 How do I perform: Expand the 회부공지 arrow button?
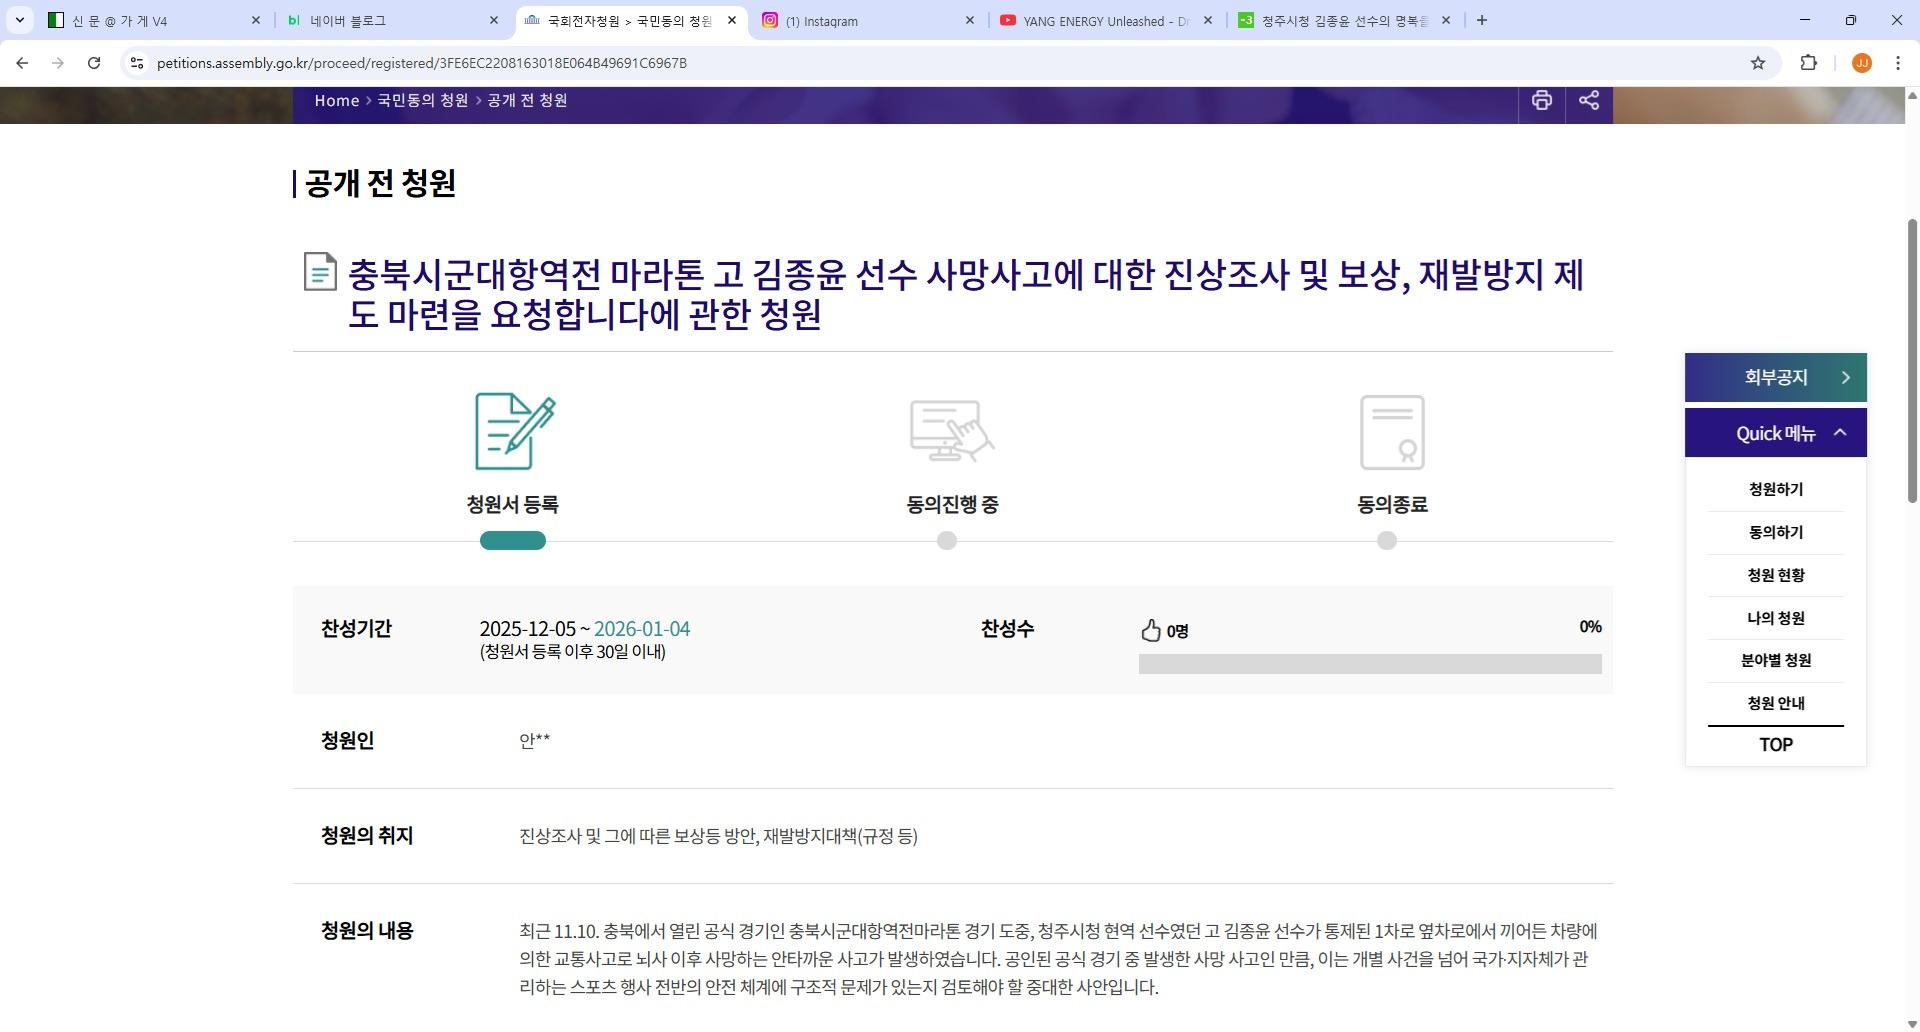click(x=1845, y=378)
